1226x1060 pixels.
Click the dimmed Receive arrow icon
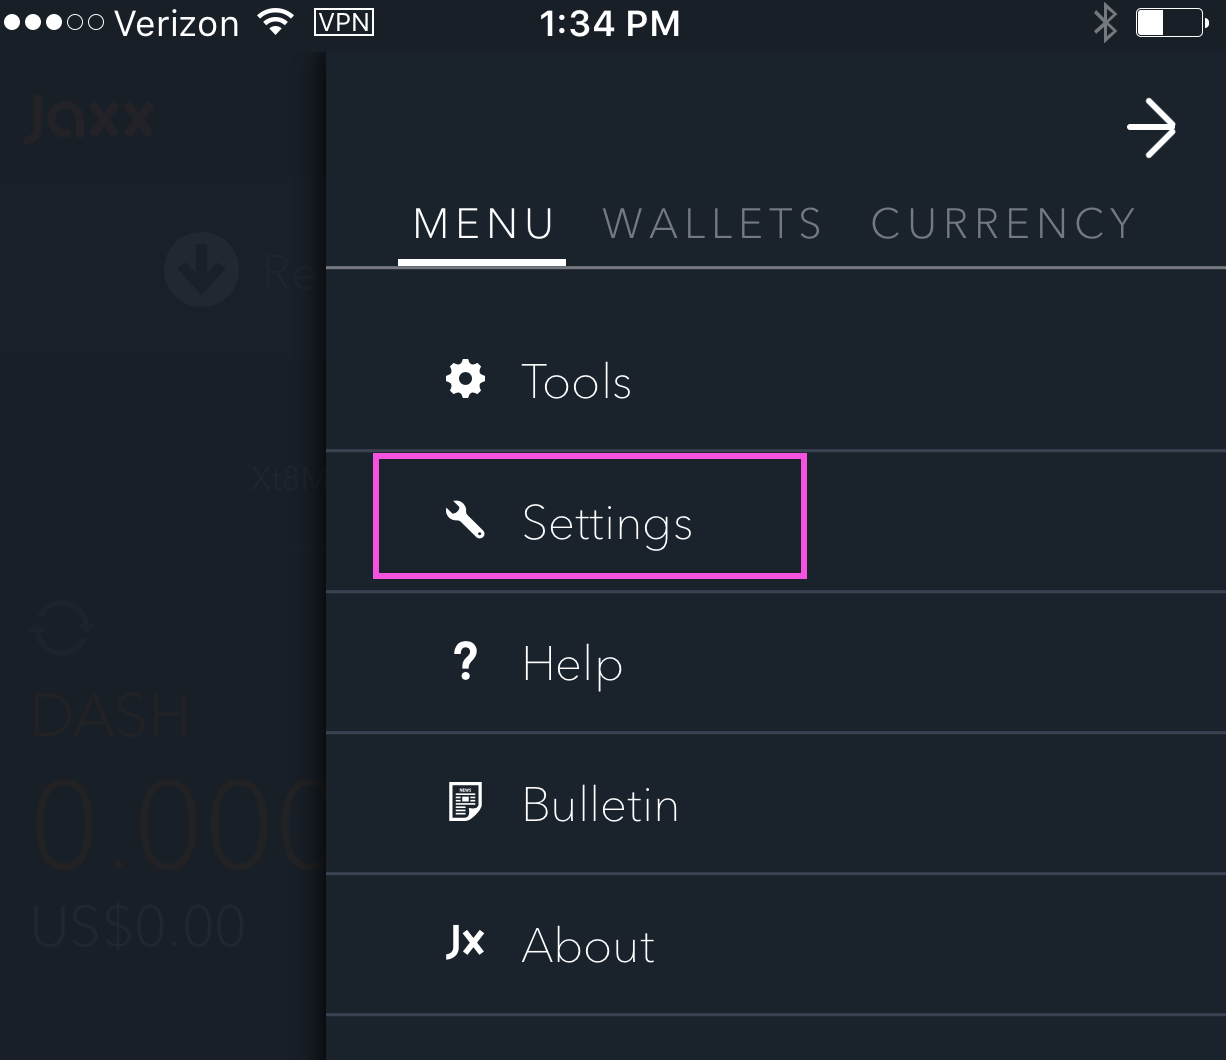pos(201,270)
